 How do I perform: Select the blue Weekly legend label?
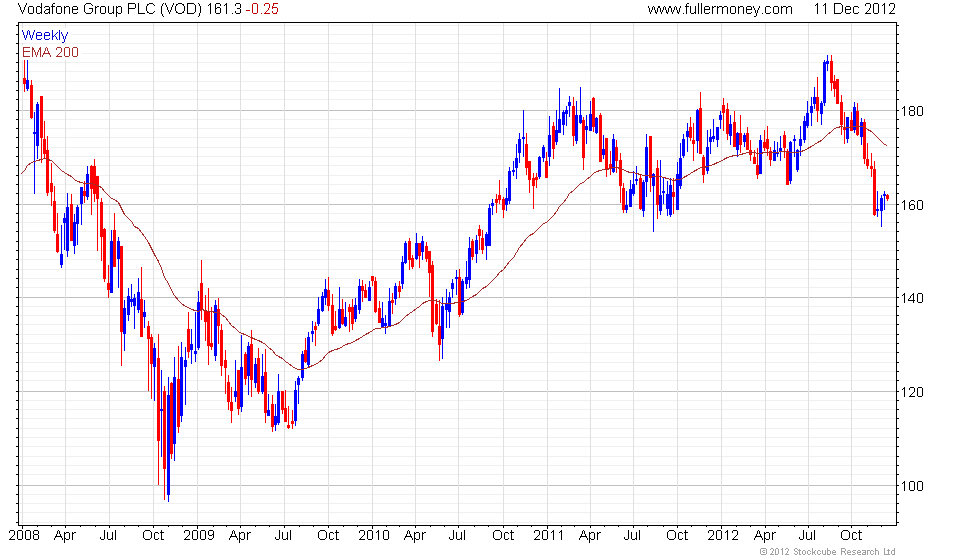(x=45, y=36)
